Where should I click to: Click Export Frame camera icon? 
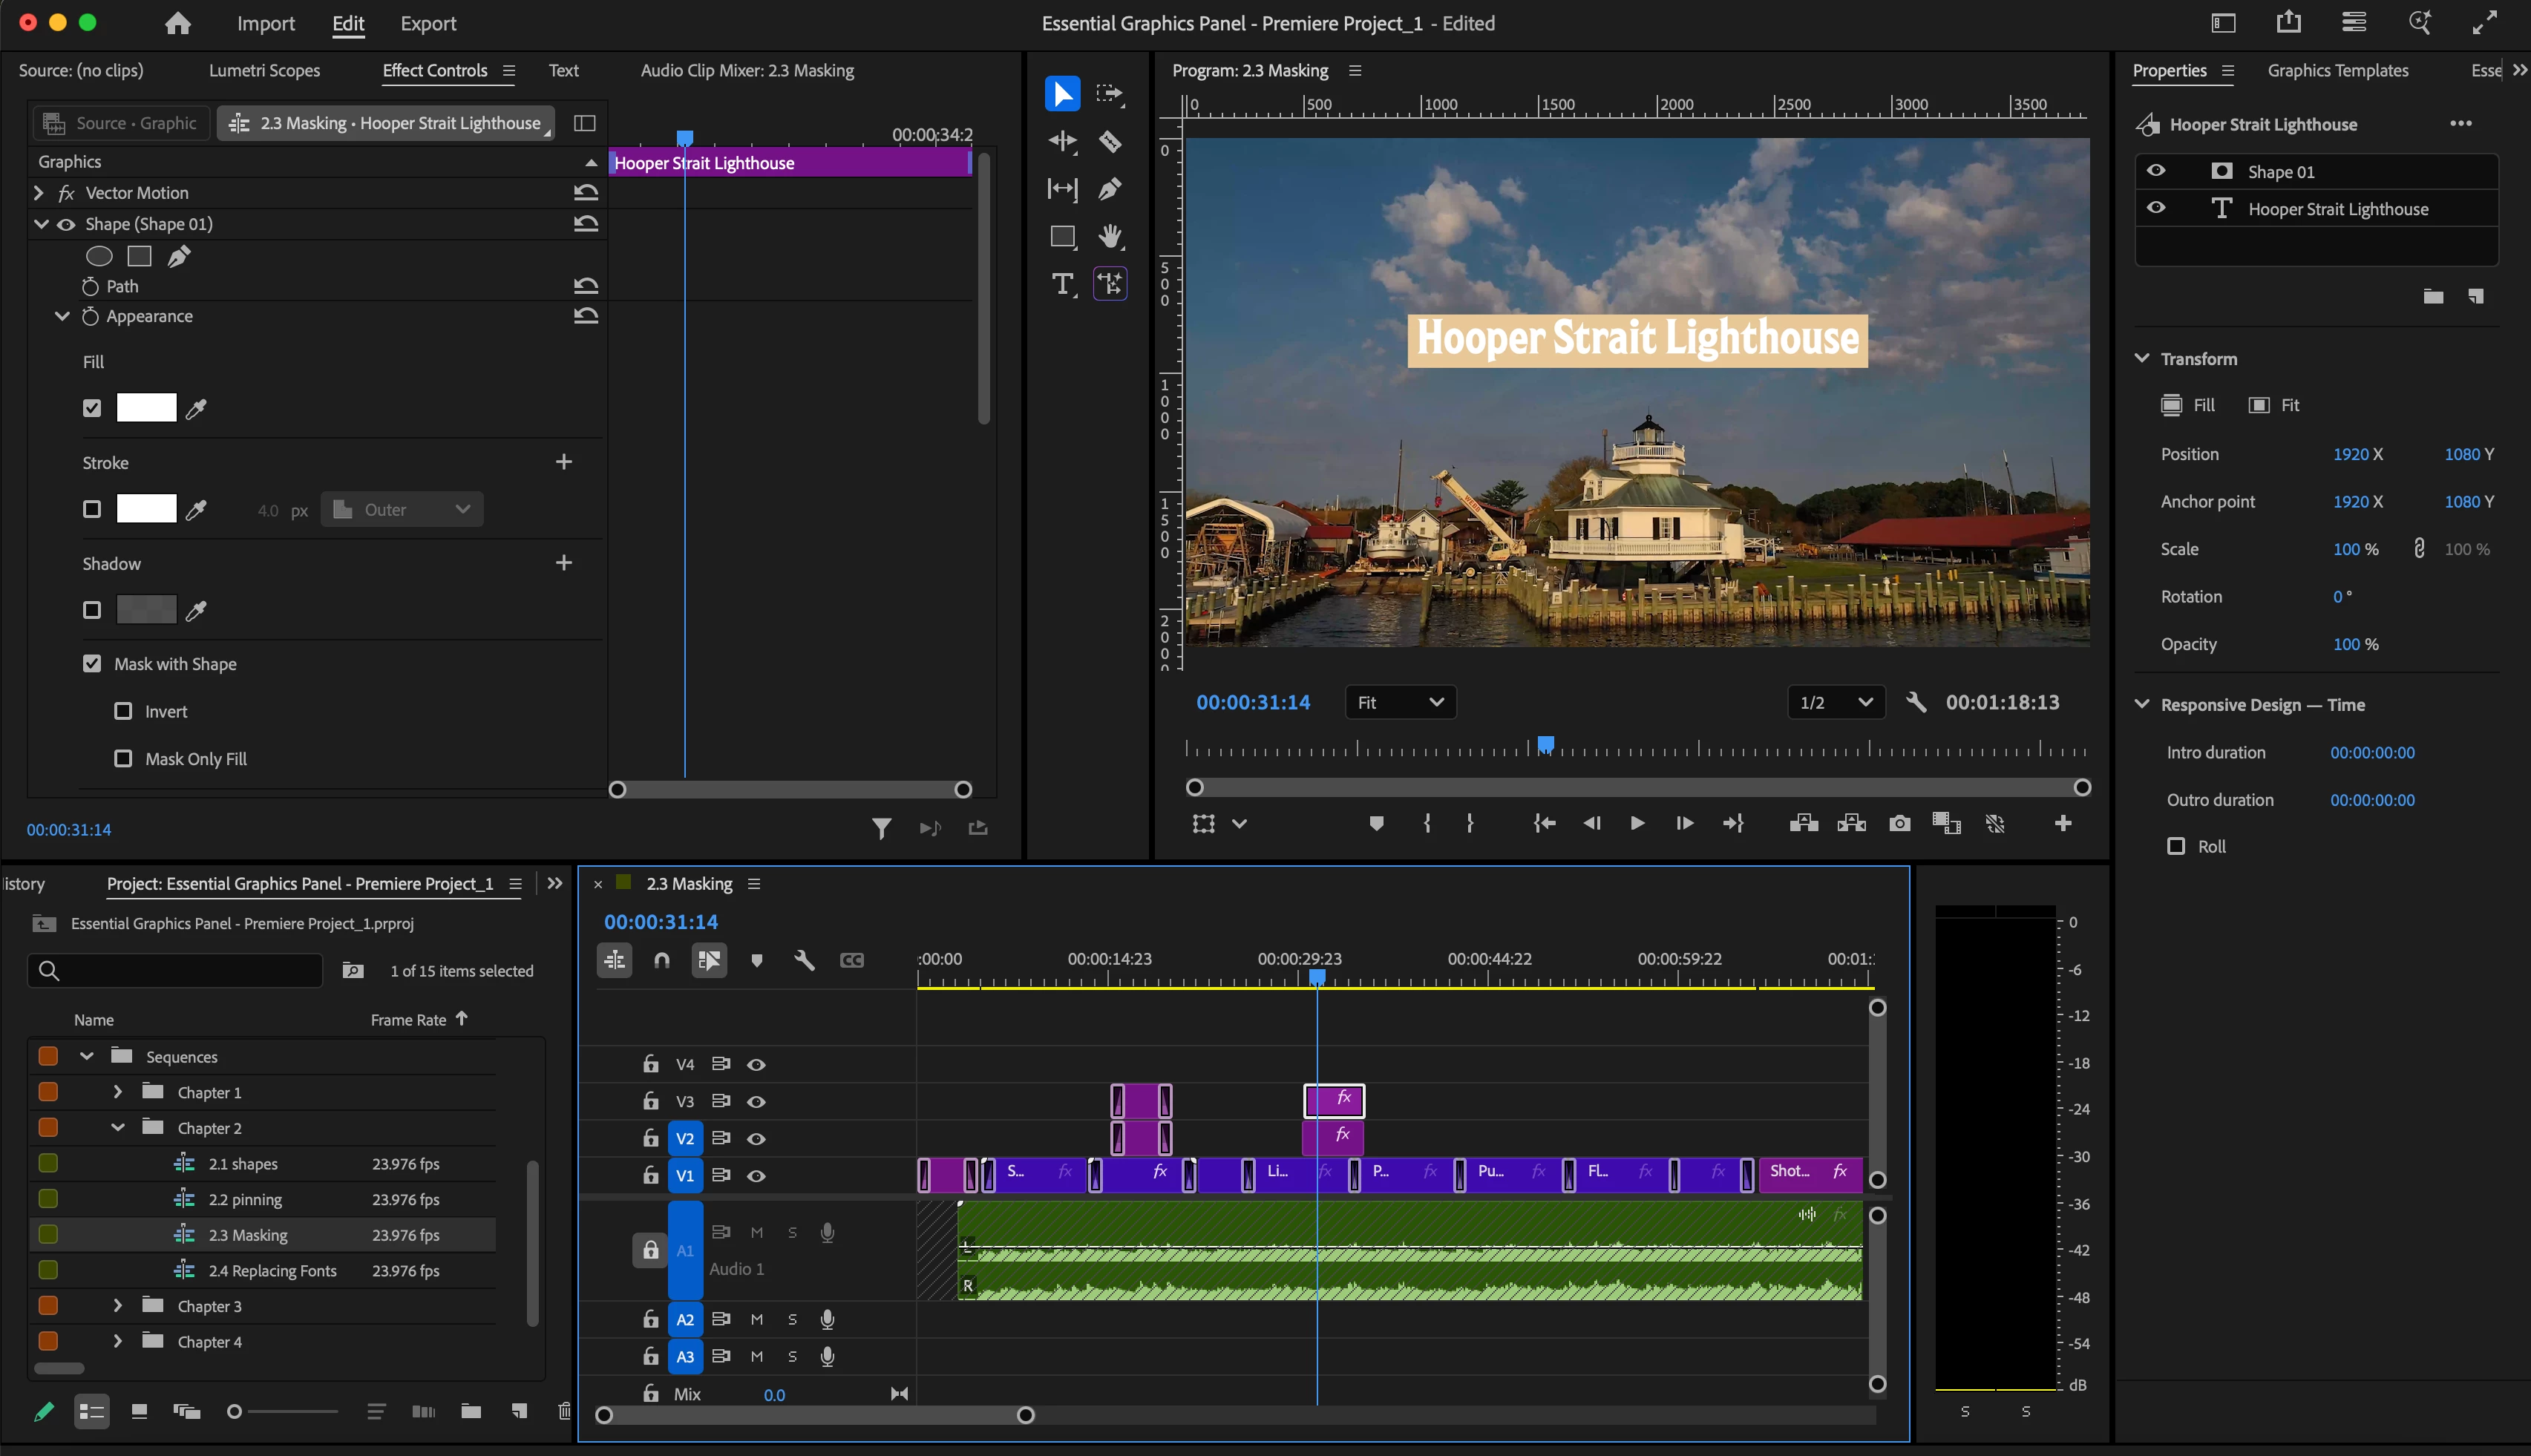point(1899,823)
